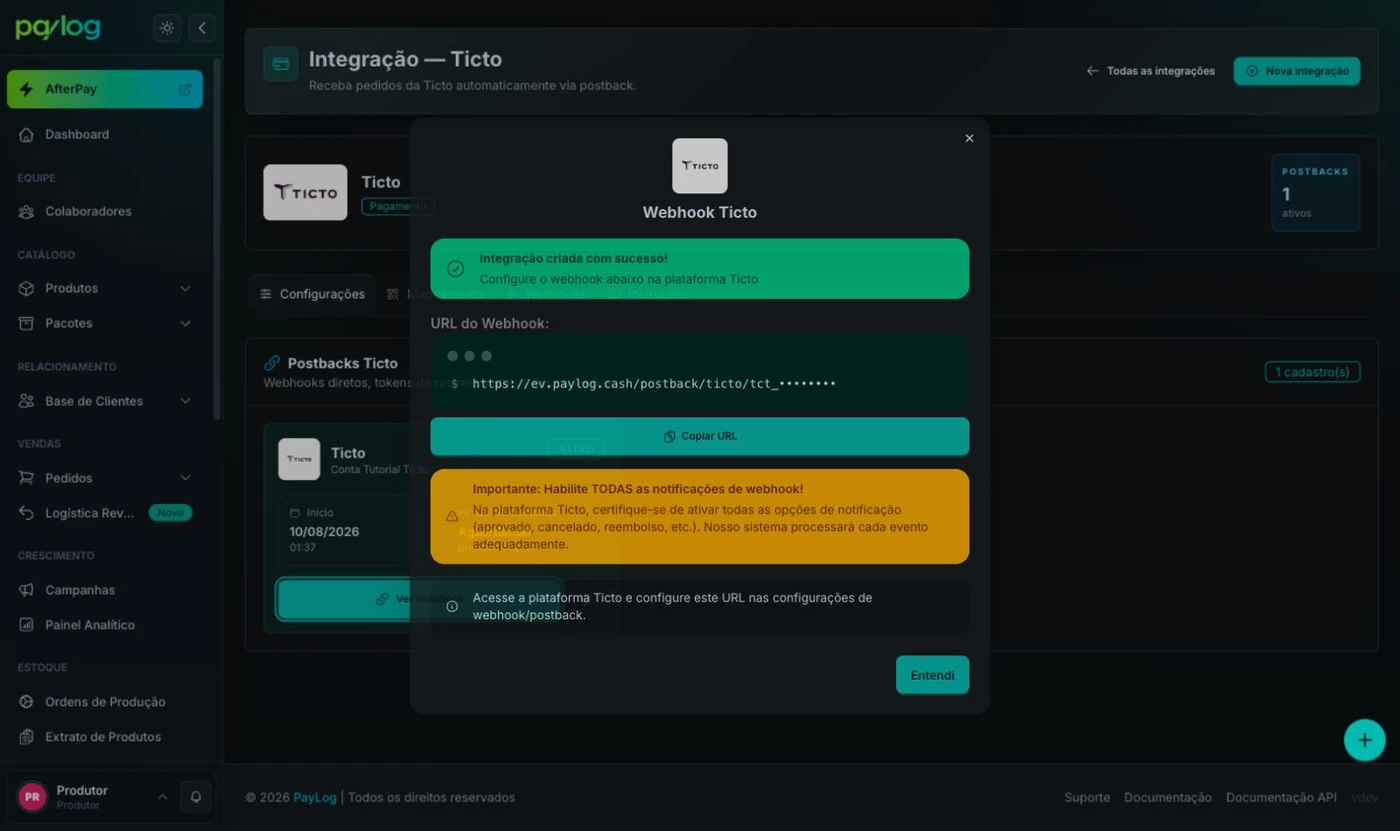This screenshot has width=1400, height=831.
Task: Click the Colaboradores people icon
Action: (27, 211)
